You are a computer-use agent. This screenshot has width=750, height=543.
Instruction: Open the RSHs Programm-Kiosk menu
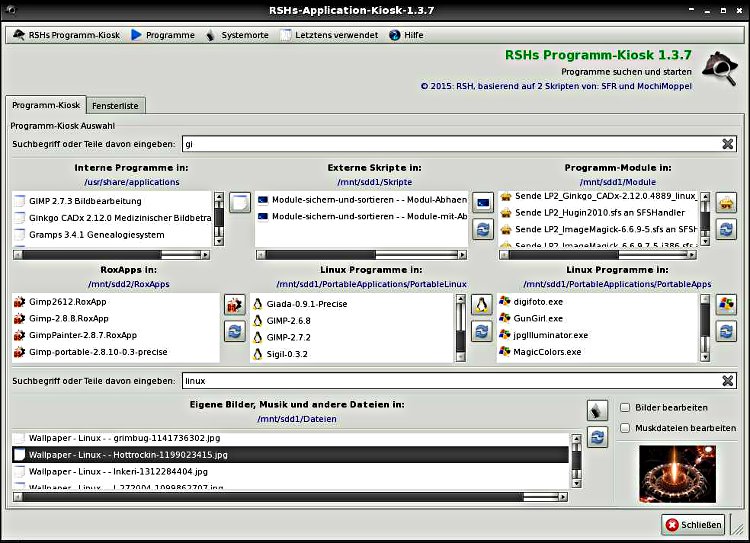pyautogui.click(x=66, y=35)
